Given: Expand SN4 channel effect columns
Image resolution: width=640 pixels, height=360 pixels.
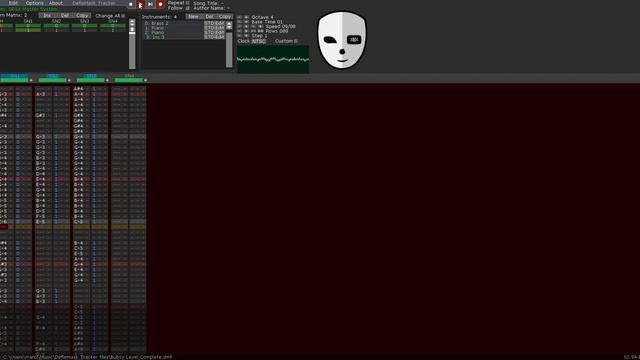Looking at the screenshot, I should pos(145,80).
